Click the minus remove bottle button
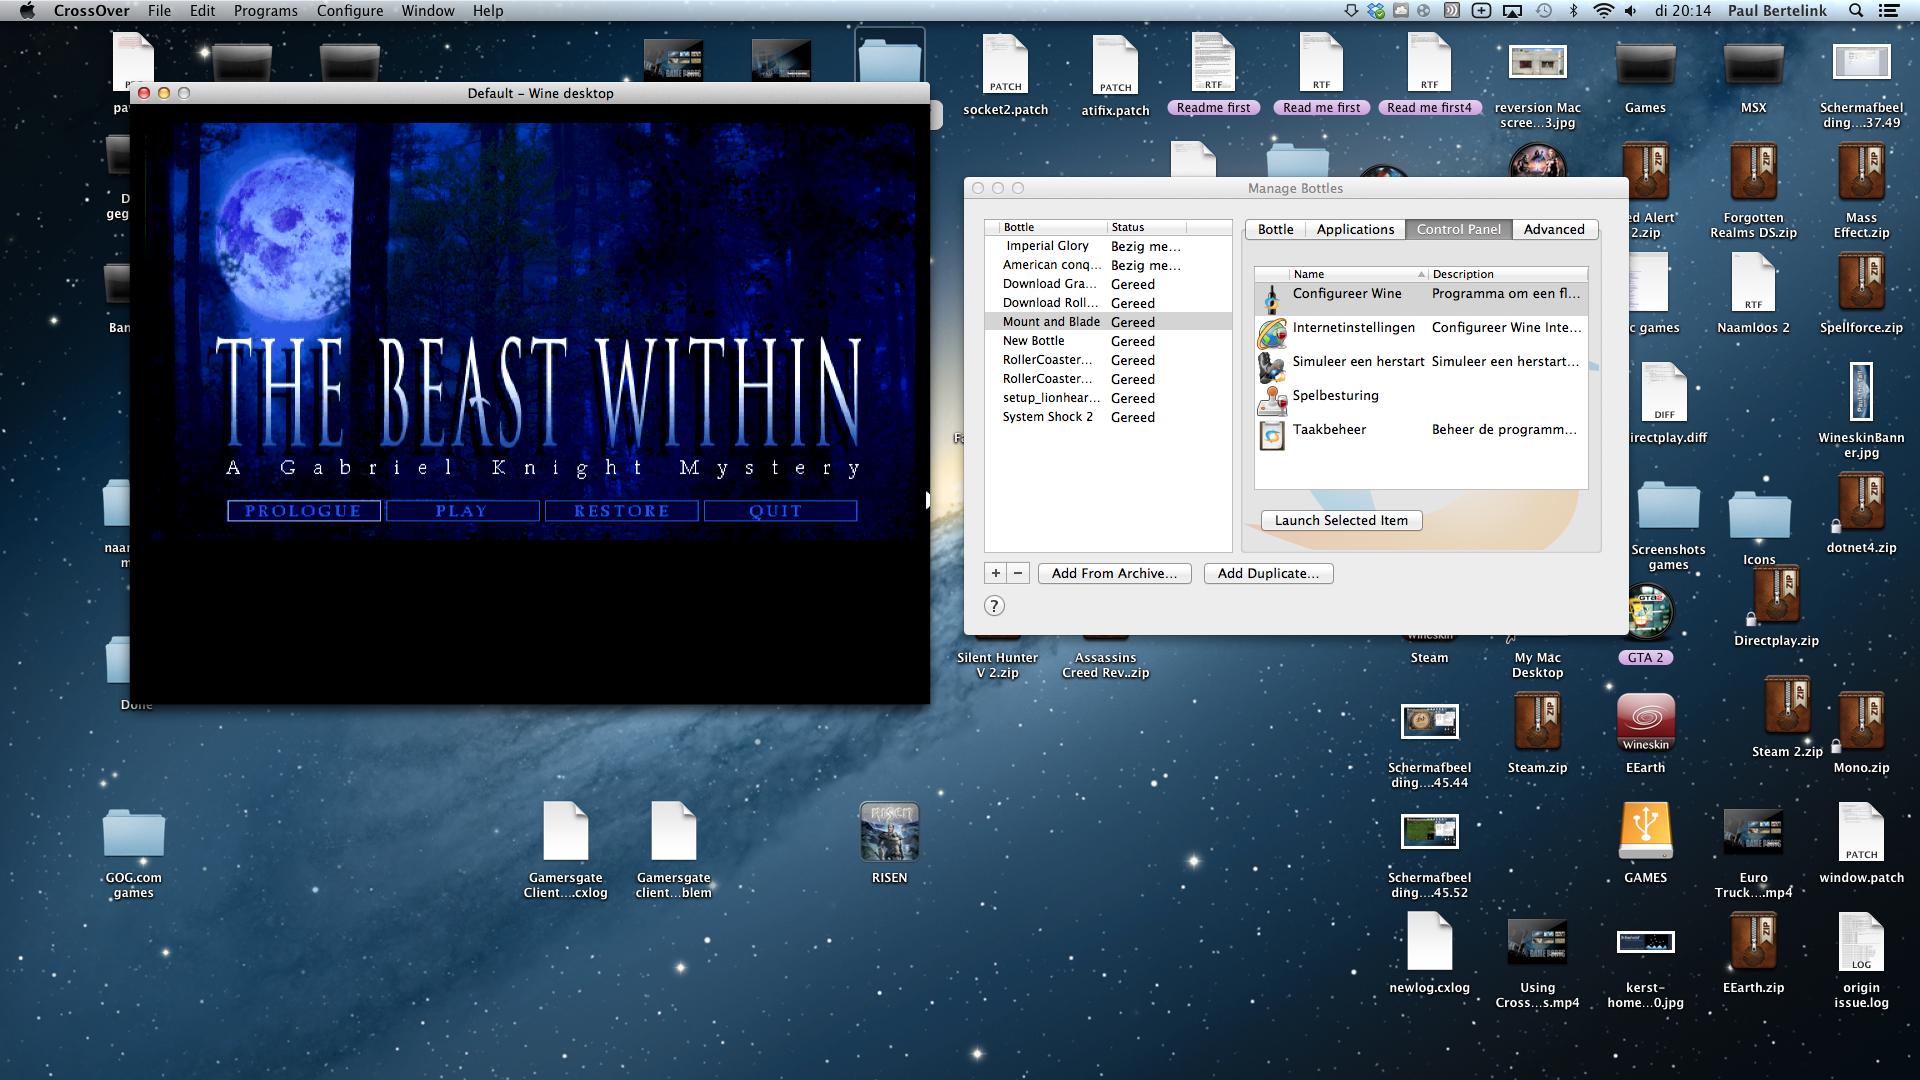Image resolution: width=1920 pixels, height=1080 pixels. pyautogui.click(x=1018, y=573)
